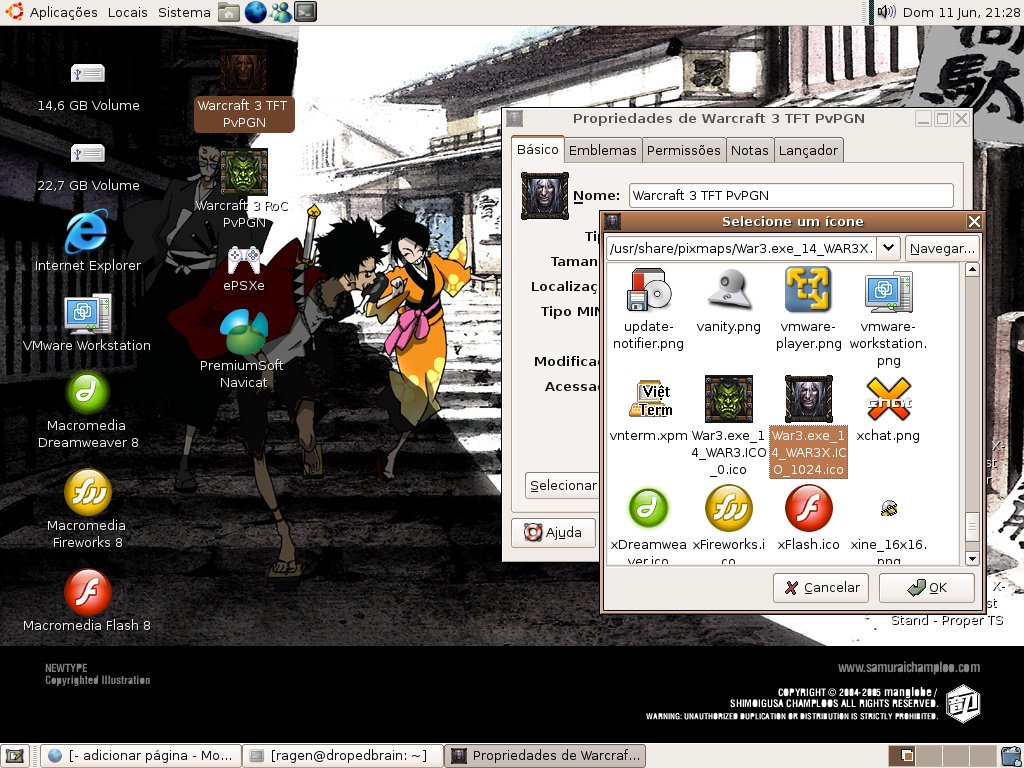Switch to the Permissões tab
This screenshot has height=768, width=1024.
click(683, 150)
